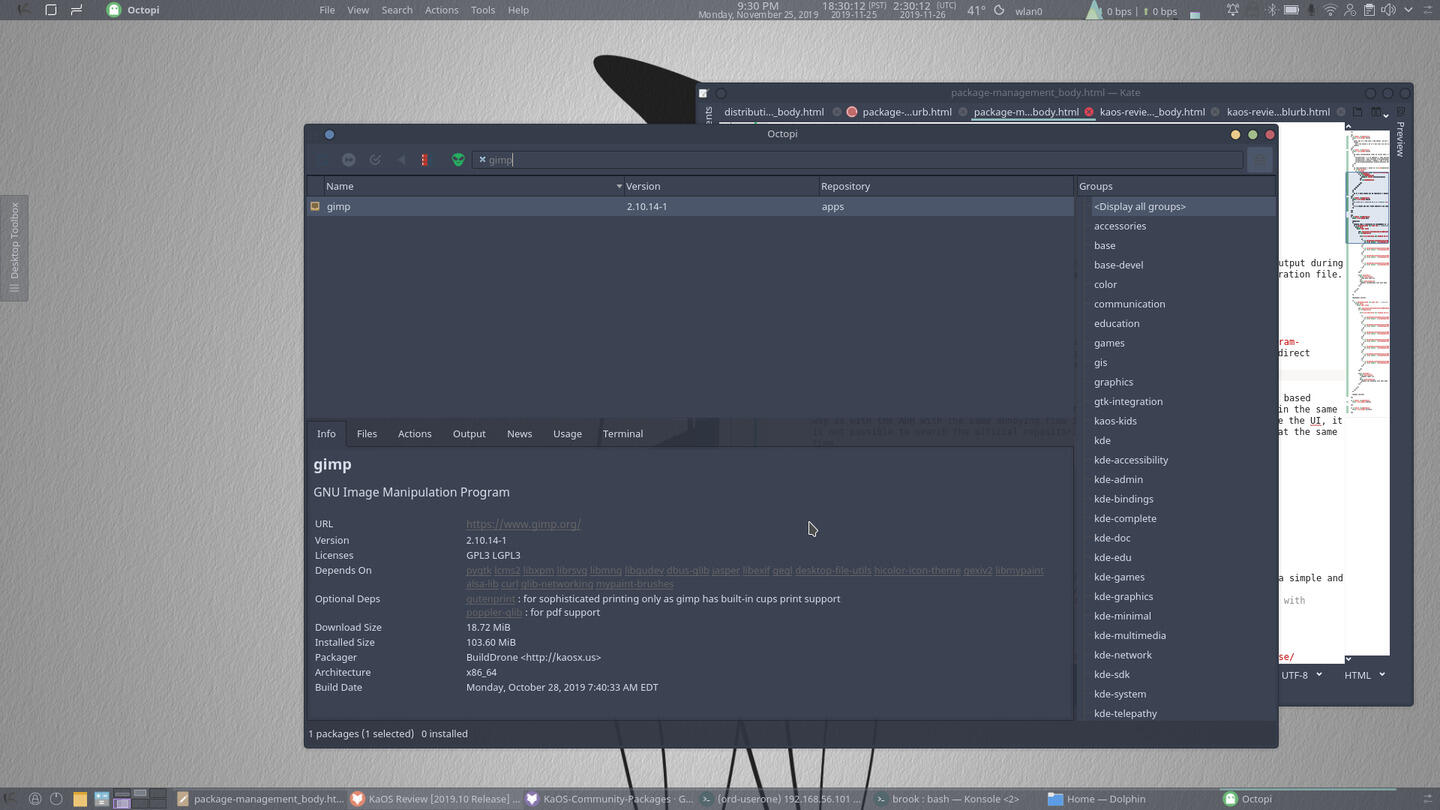1440x810 pixels.
Task: Click the red cancel transaction toolbar icon
Action: pos(424,160)
